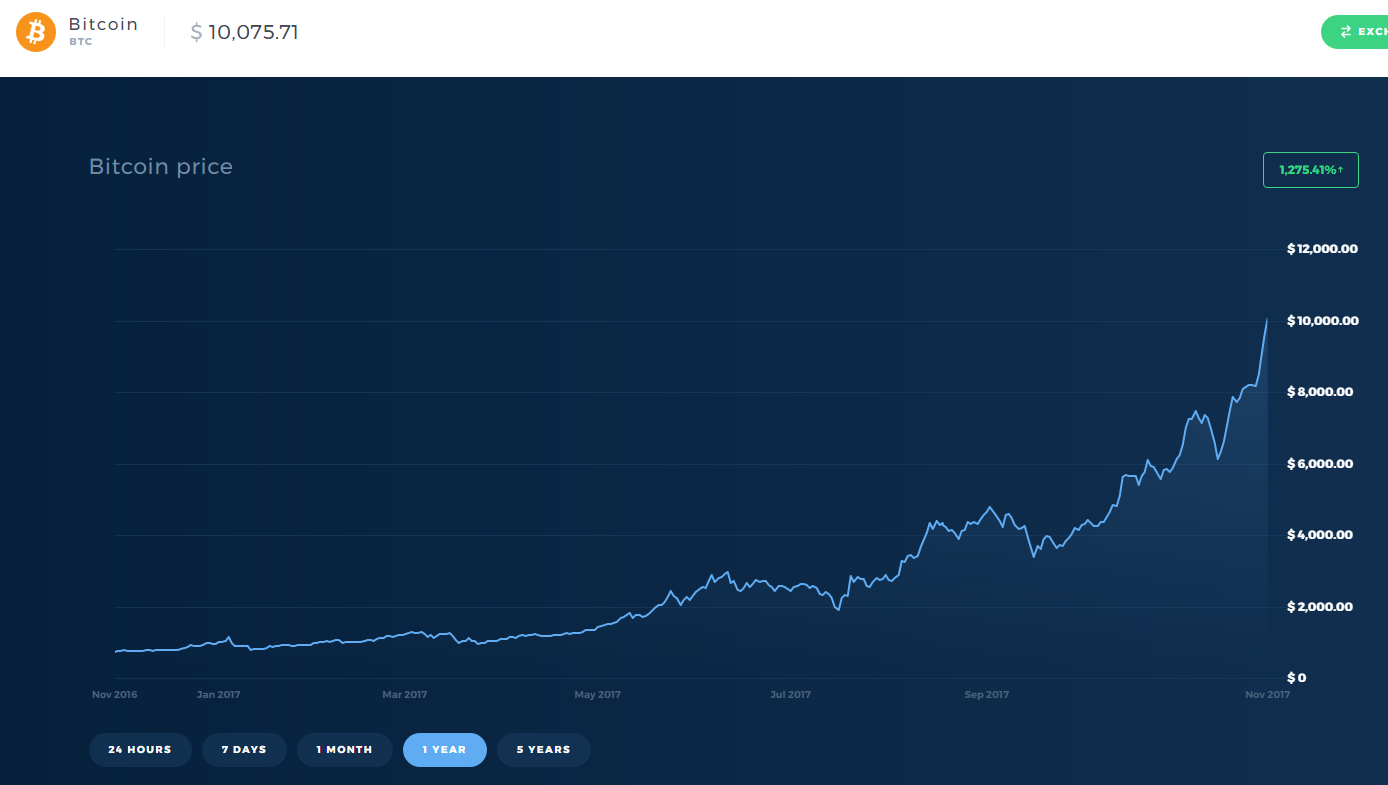This screenshot has width=1388, height=785.
Task: Click the Nov 2017 date label
Action: pyautogui.click(x=1266, y=694)
